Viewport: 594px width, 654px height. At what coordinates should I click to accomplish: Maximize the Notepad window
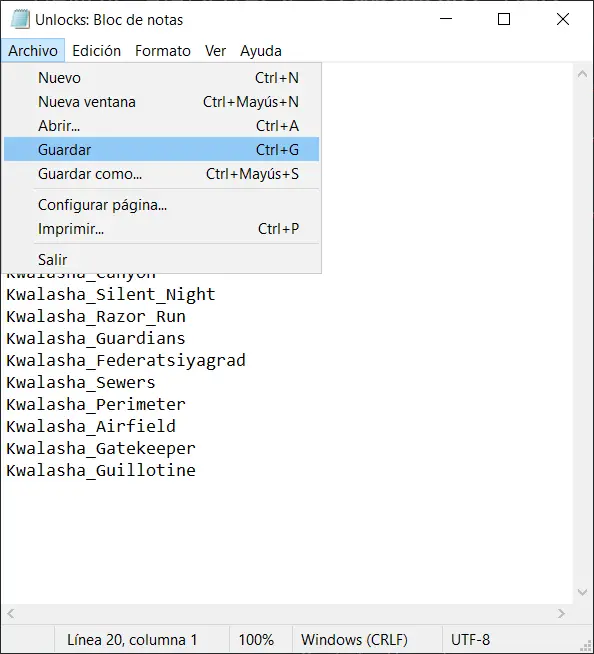click(x=504, y=19)
